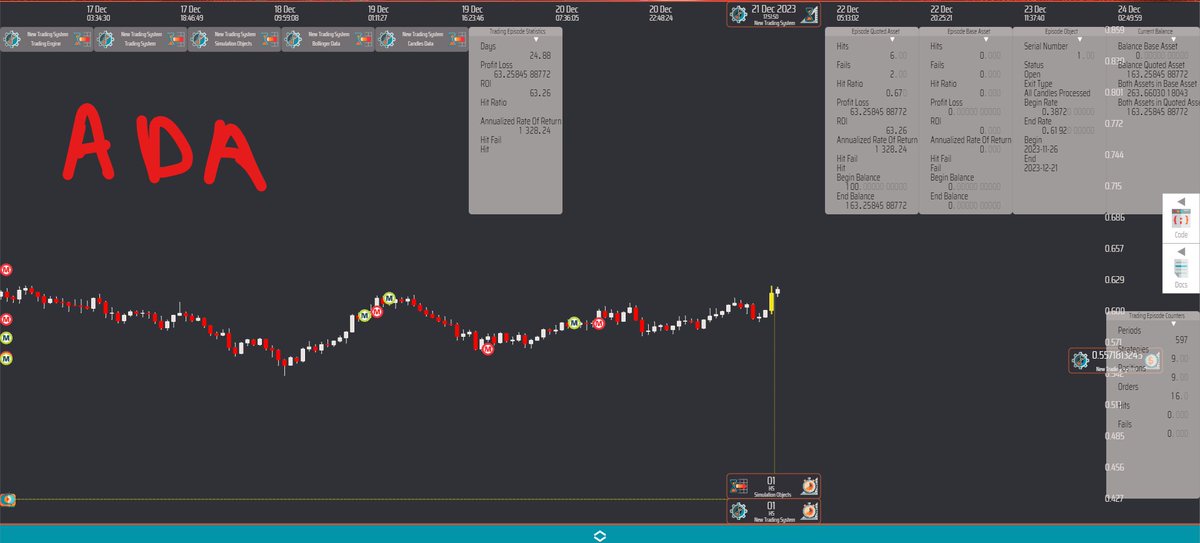Click the green M marker at the chart peak
This screenshot has height=543, width=1200.
390,298
